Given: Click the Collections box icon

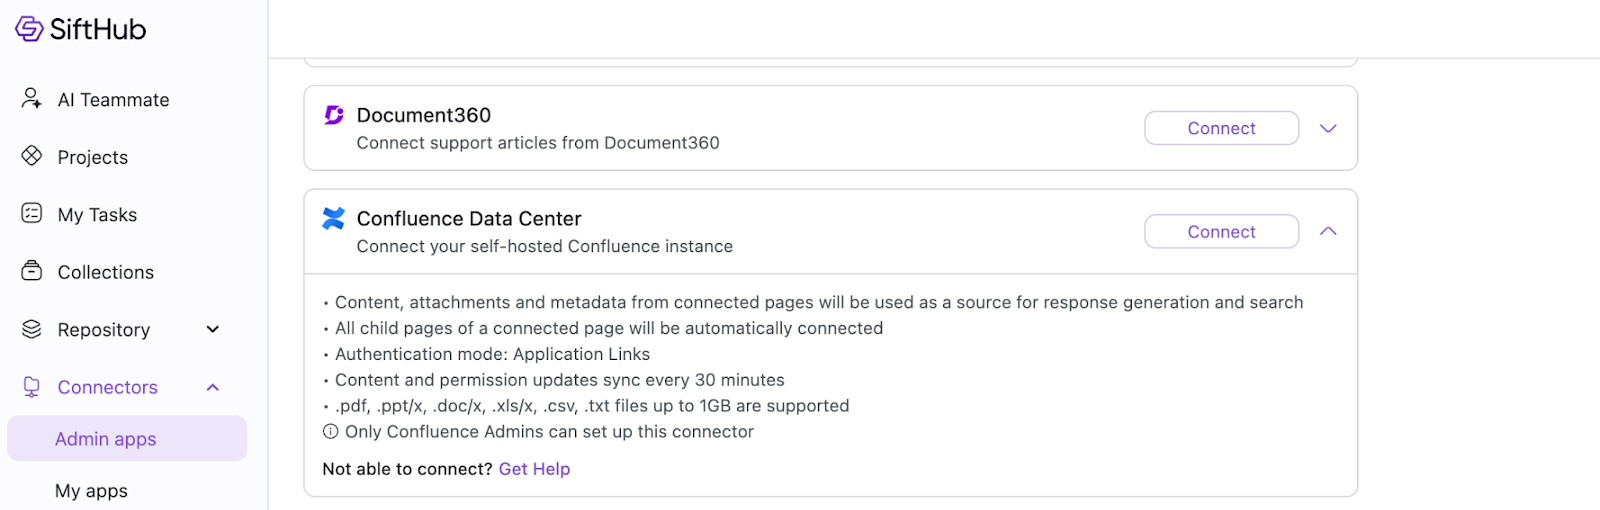Looking at the screenshot, I should (32, 271).
